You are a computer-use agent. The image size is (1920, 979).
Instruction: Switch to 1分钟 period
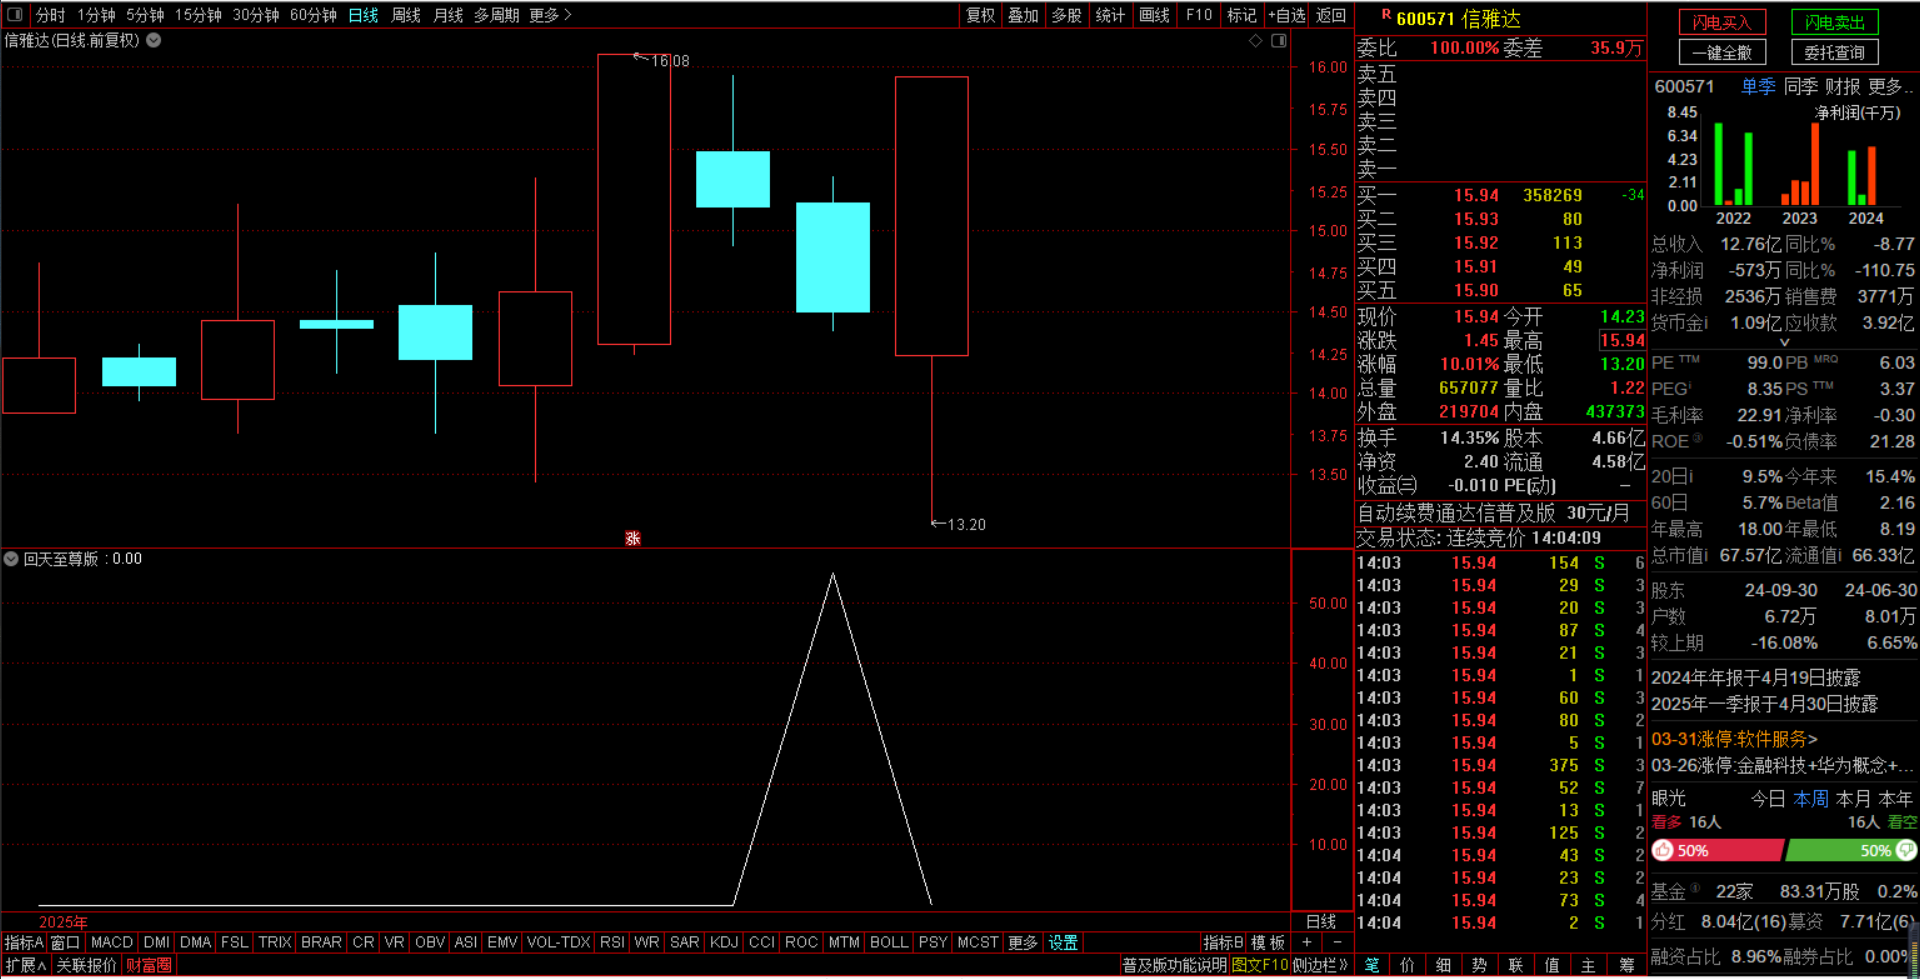(x=96, y=15)
